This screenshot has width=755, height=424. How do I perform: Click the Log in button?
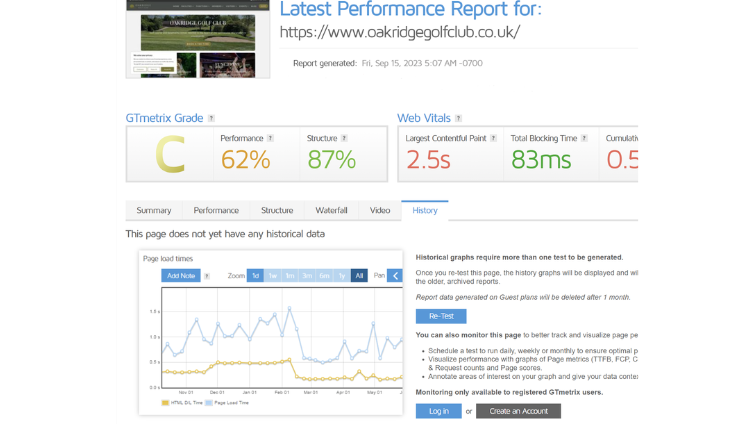coord(439,411)
